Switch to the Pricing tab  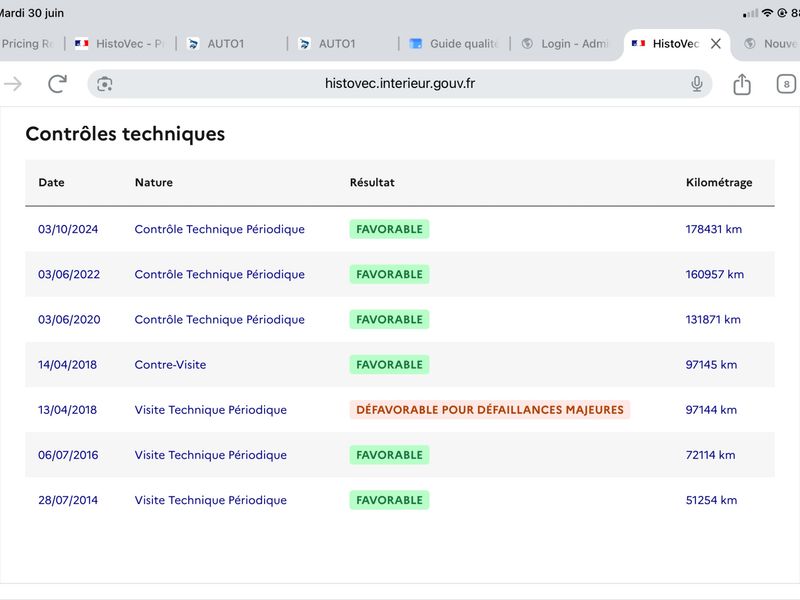click(30, 44)
